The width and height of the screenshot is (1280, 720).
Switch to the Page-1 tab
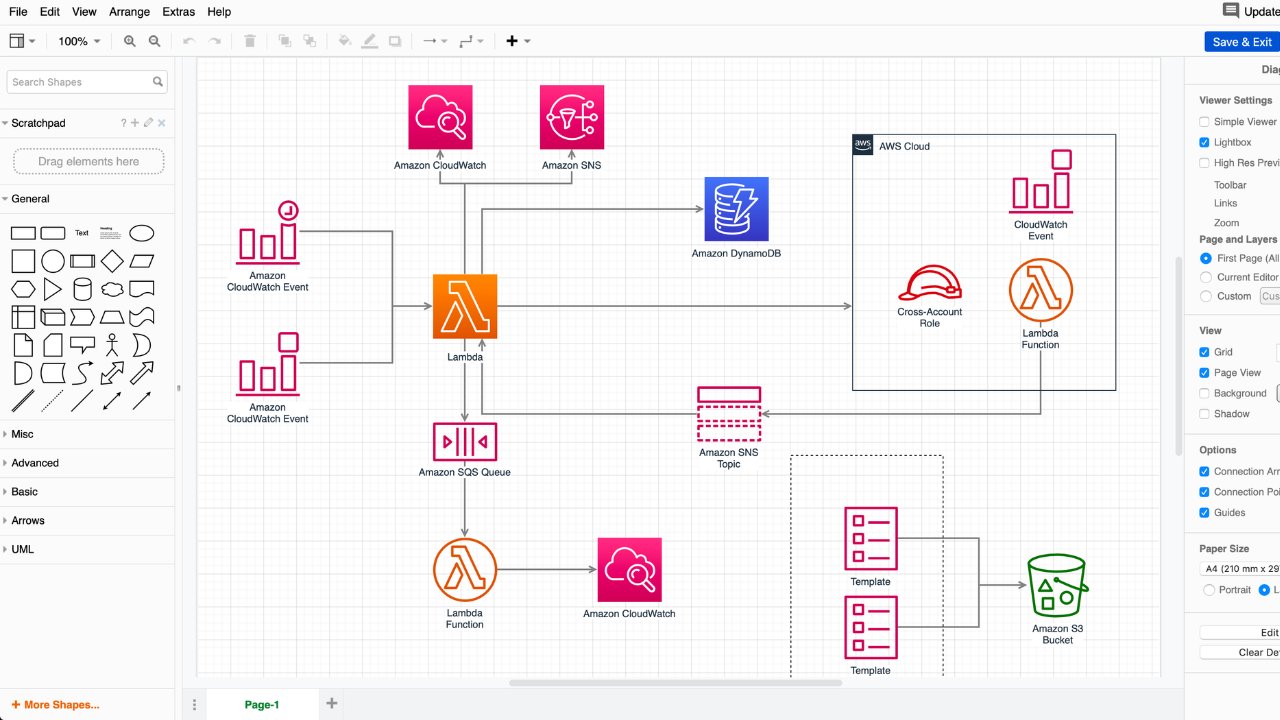click(262, 704)
